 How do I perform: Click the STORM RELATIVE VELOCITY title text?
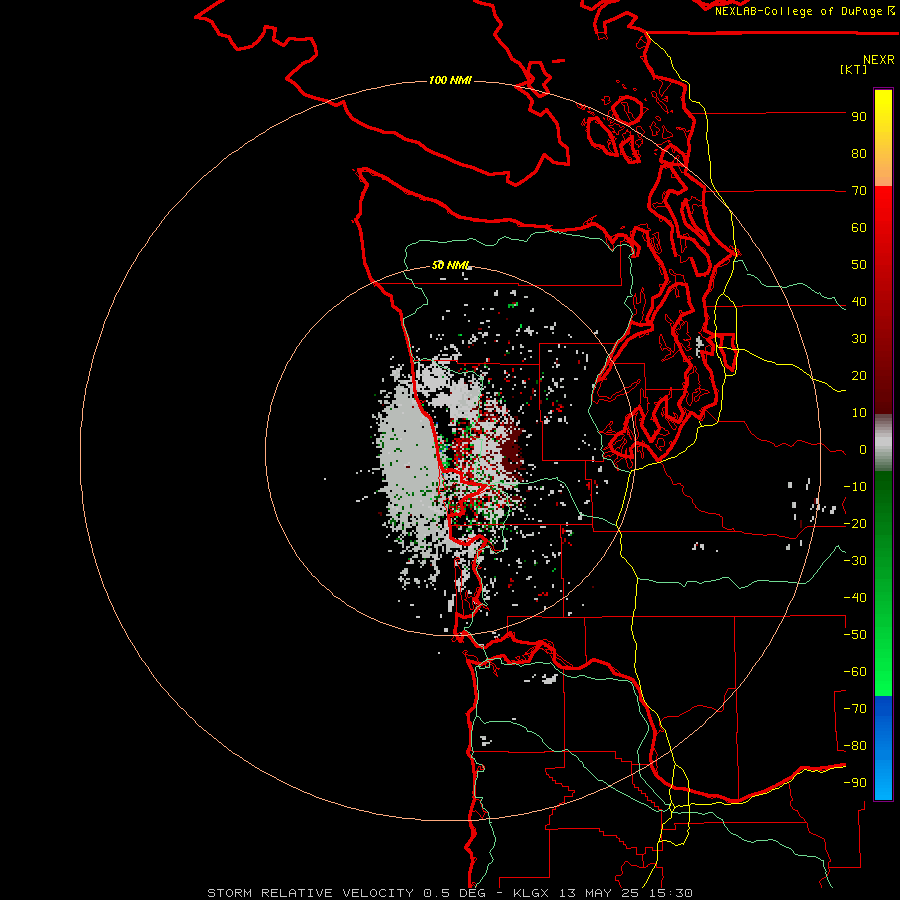310,893
